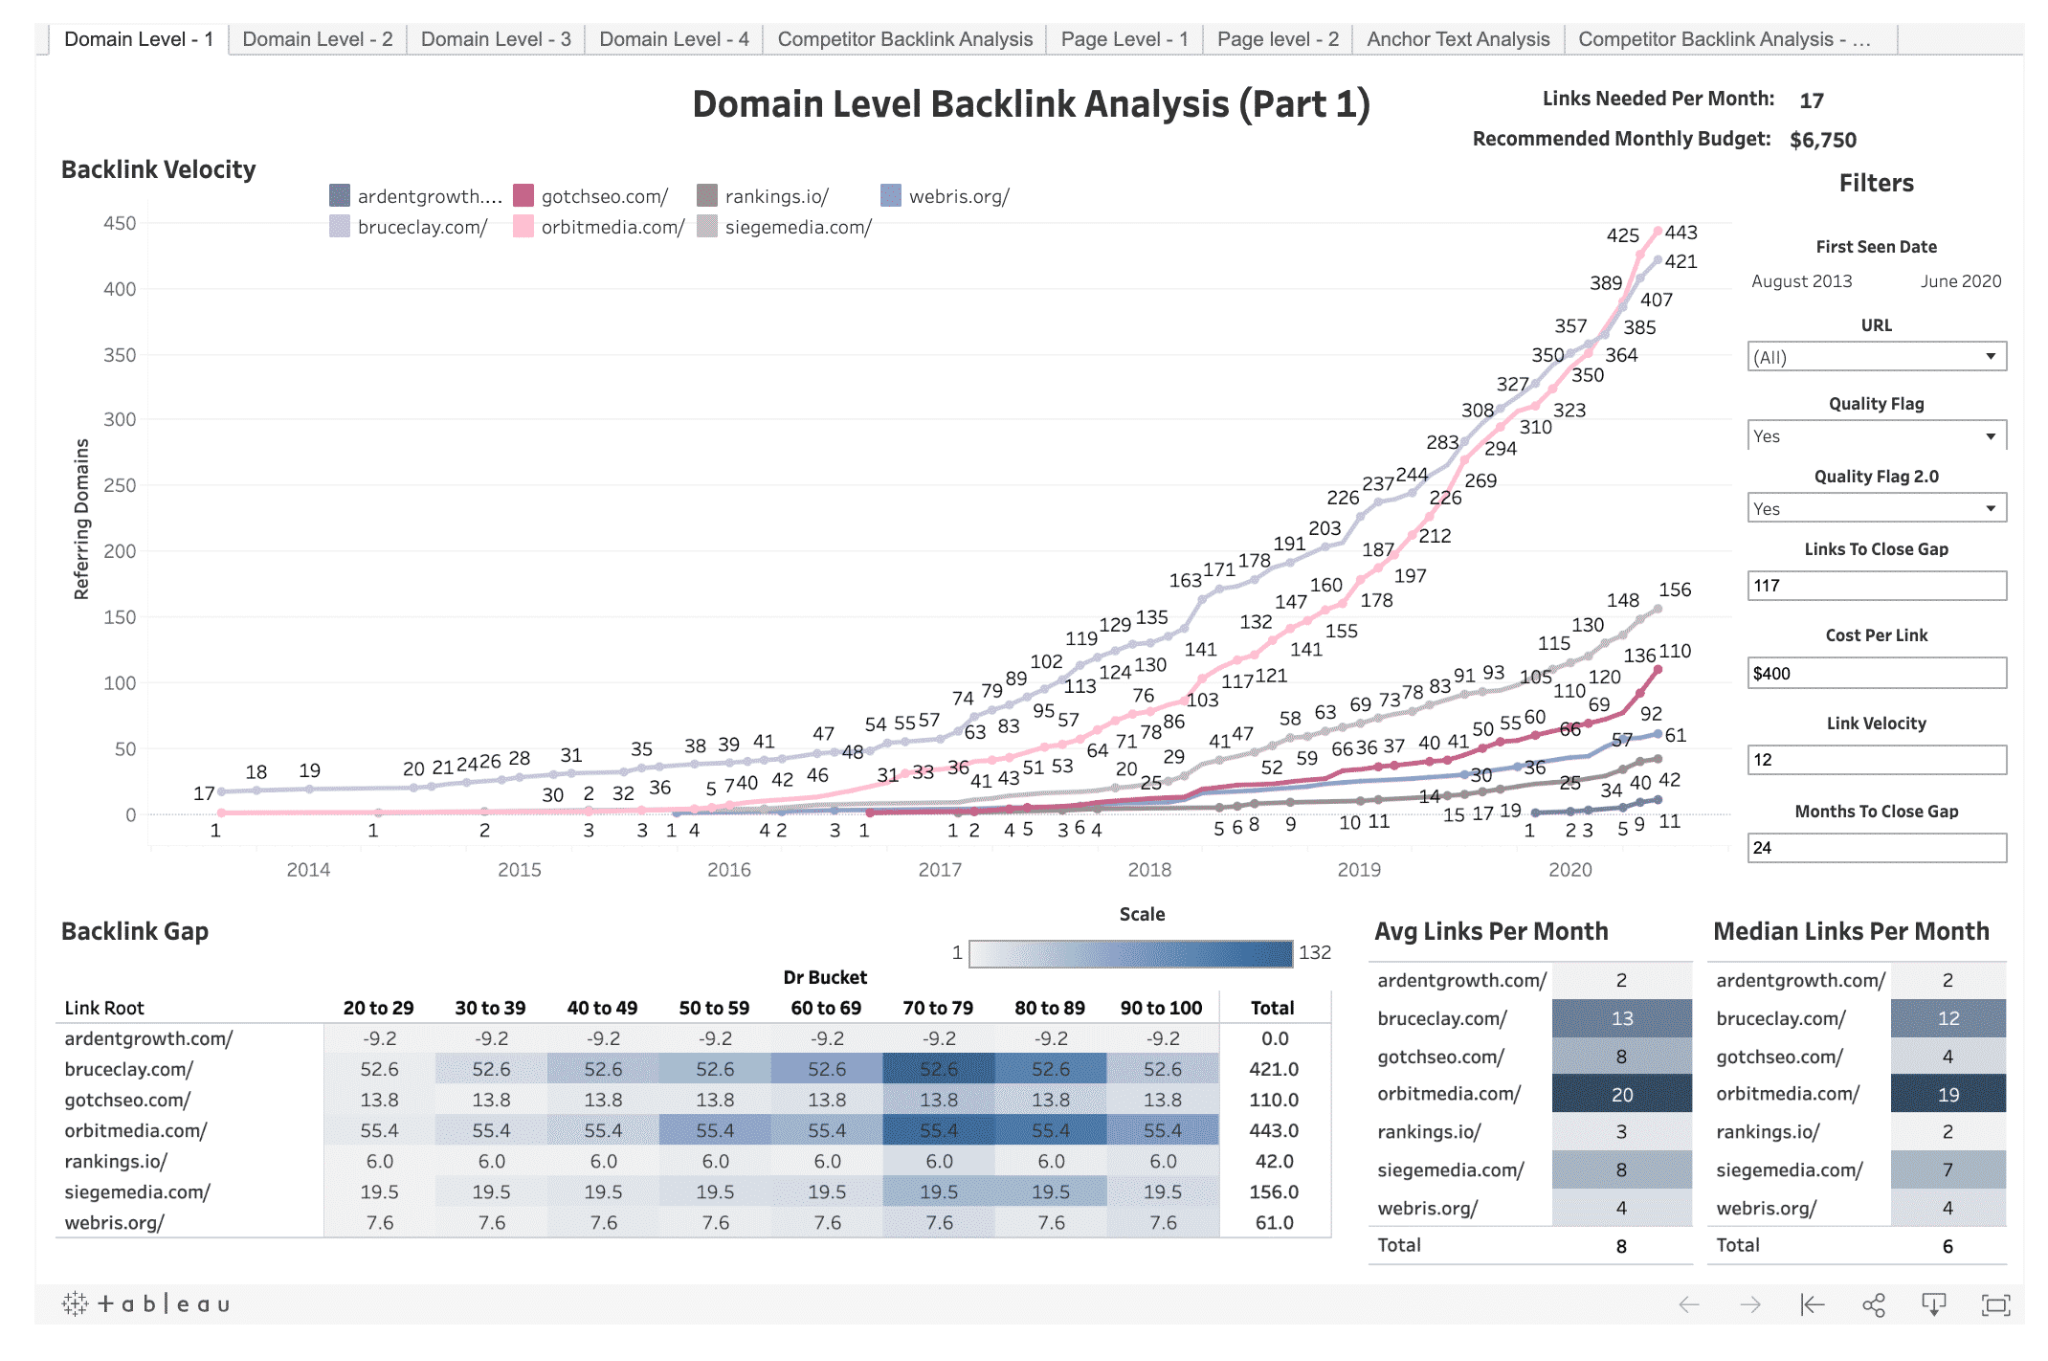Click the Months To Close Gap field showing 24
Screen dimensions: 2048x1361
pyautogui.click(x=1874, y=848)
